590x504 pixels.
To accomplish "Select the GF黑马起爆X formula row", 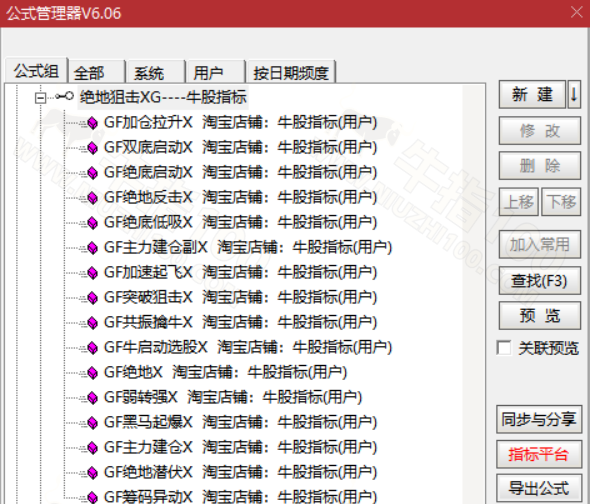I will (240, 422).
